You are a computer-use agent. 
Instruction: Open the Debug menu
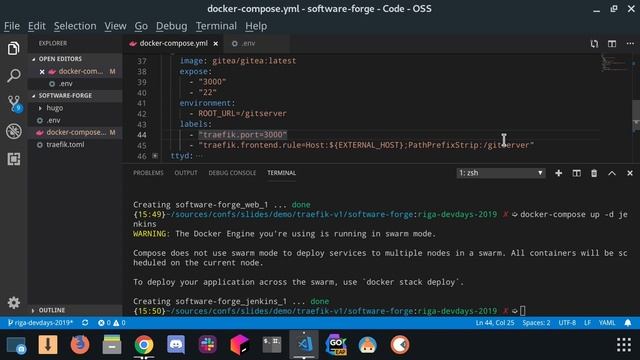tap(171, 26)
